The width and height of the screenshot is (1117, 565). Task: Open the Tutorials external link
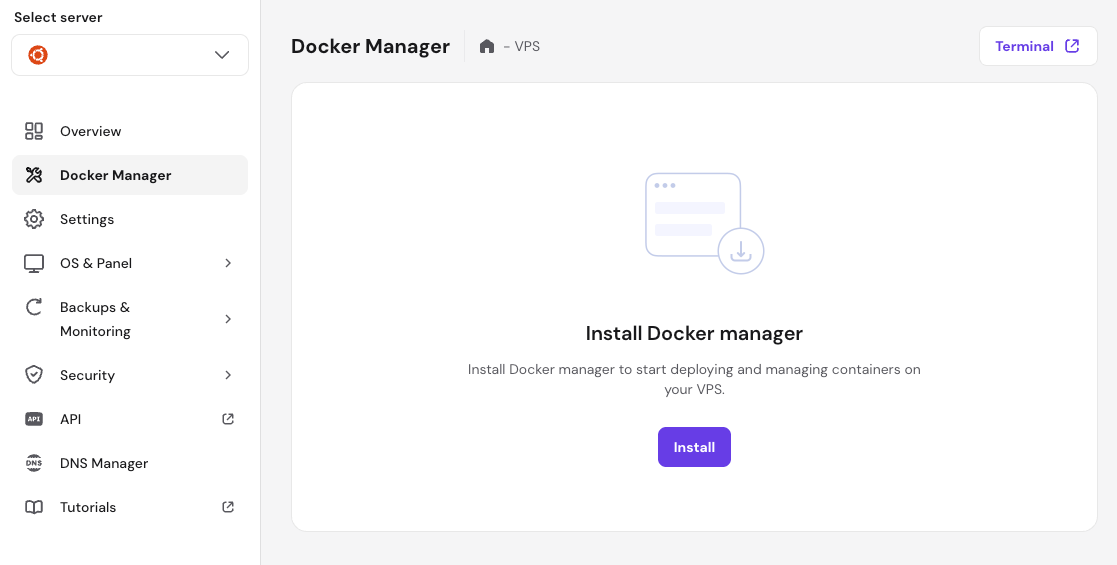click(x=228, y=507)
